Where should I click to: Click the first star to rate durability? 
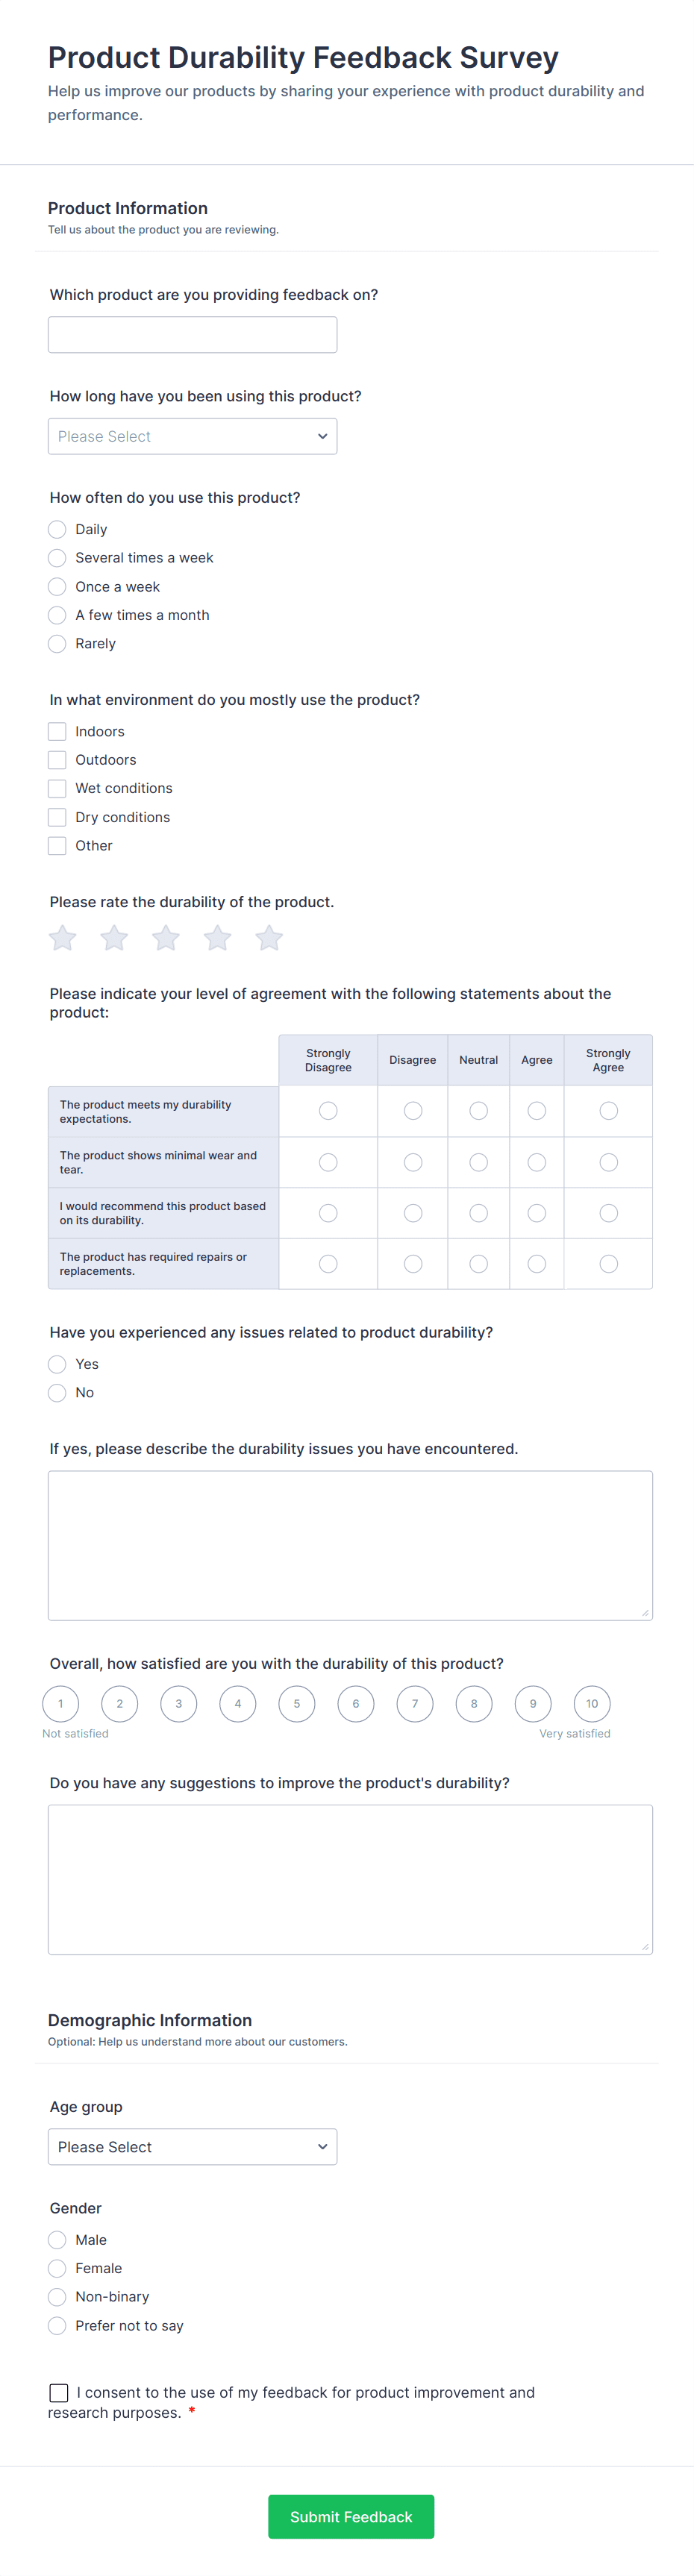62,938
